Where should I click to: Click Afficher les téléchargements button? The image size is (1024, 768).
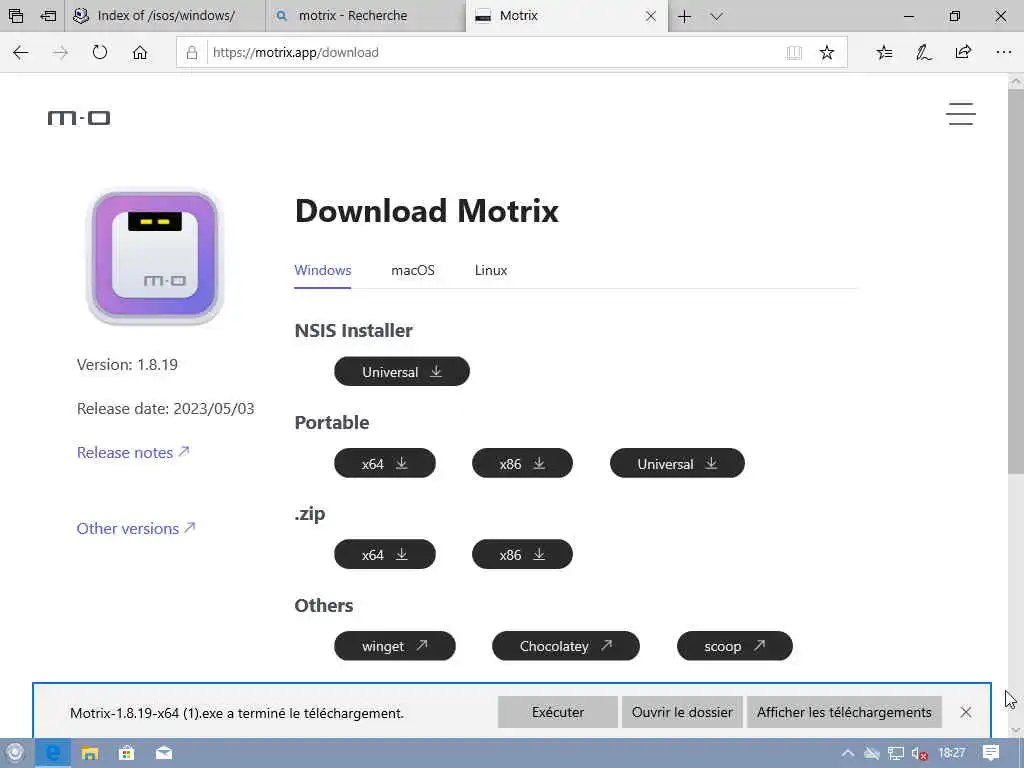click(844, 712)
